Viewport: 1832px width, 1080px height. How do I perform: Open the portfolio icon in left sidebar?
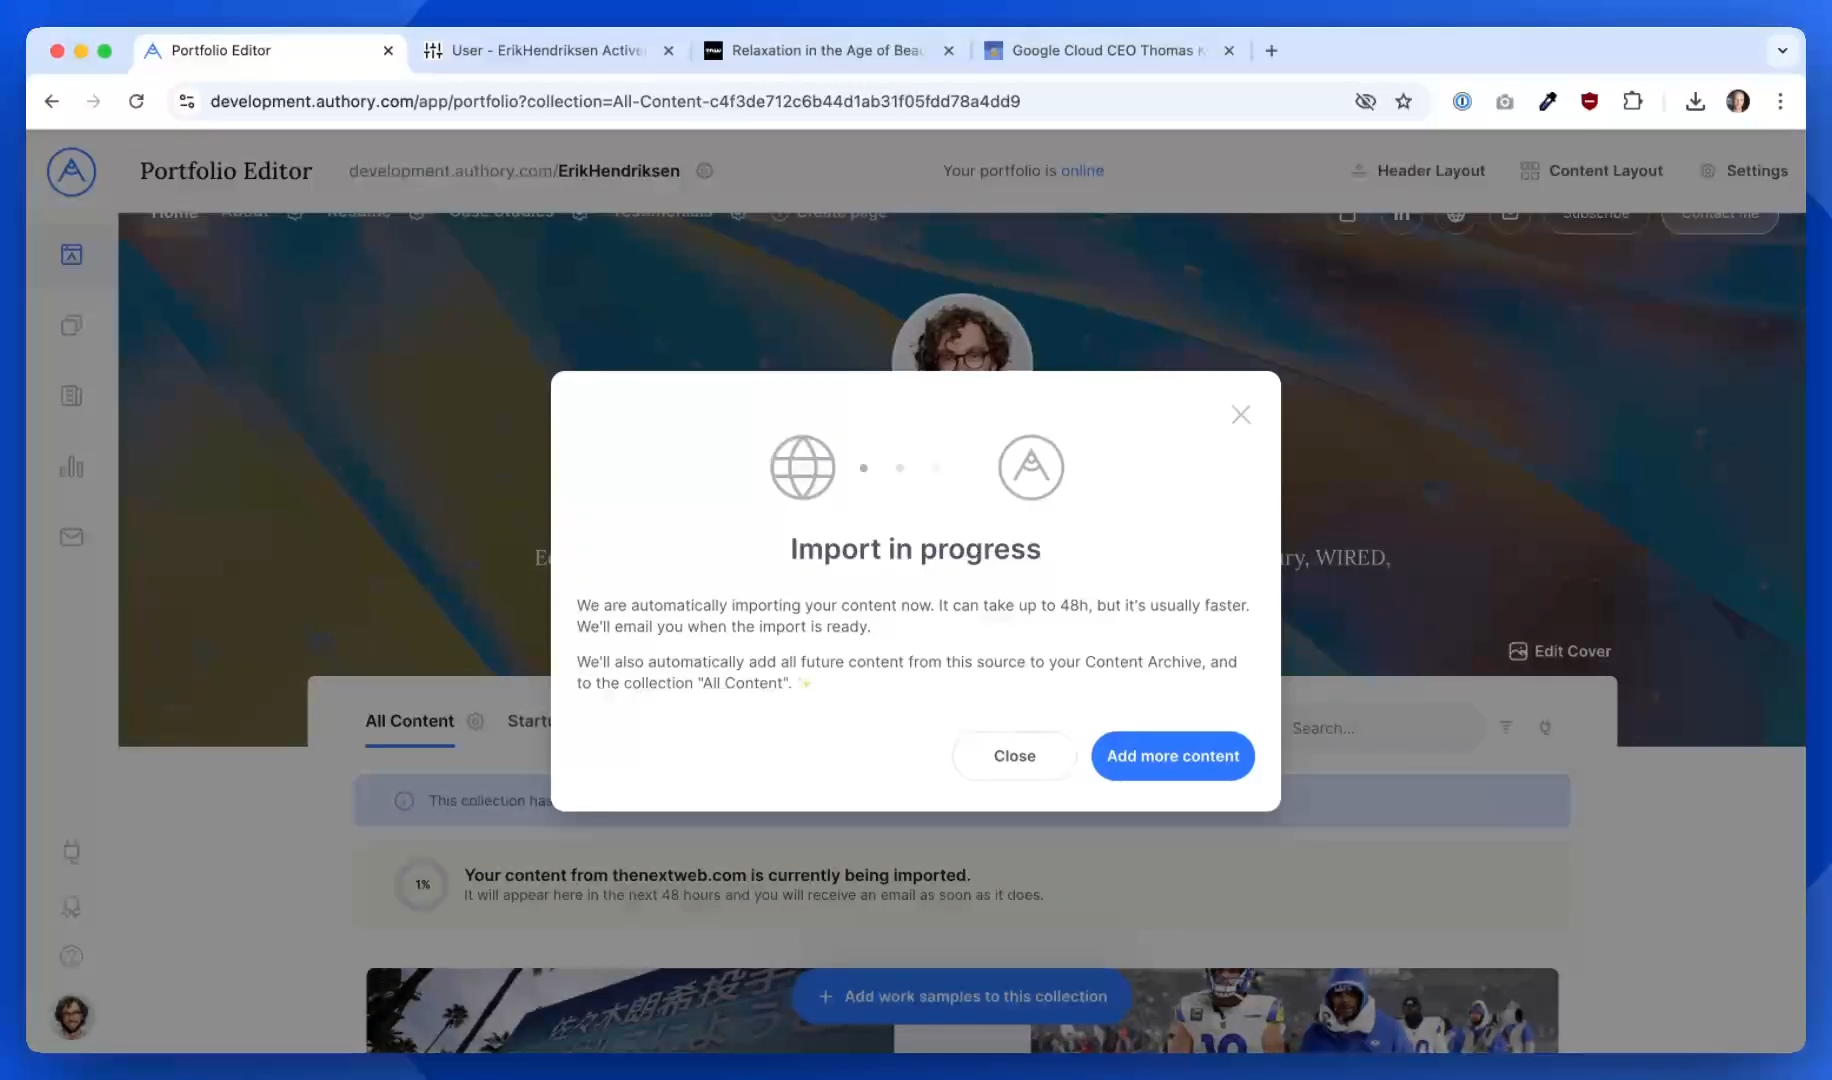tap(71, 255)
